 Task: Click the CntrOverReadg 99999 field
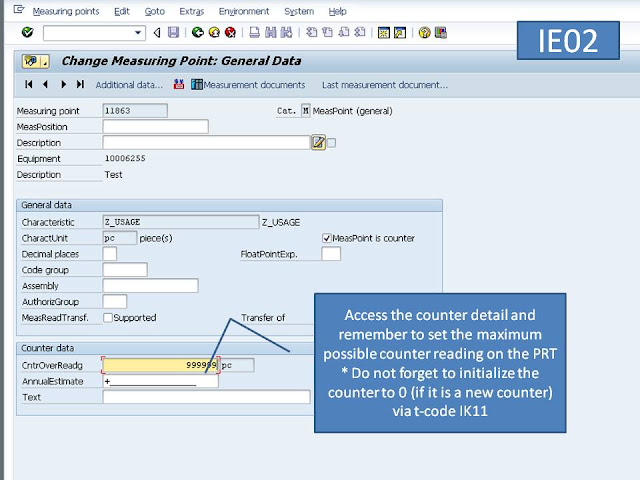[x=161, y=365]
